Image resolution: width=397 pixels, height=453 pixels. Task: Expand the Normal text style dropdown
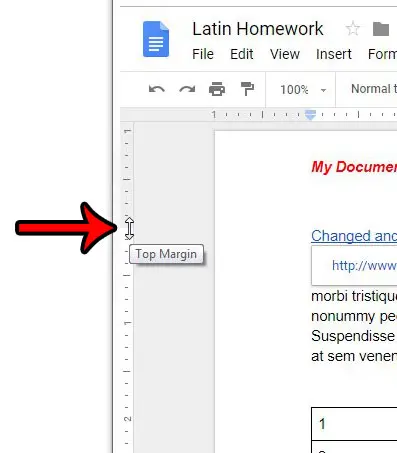(x=373, y=89)
